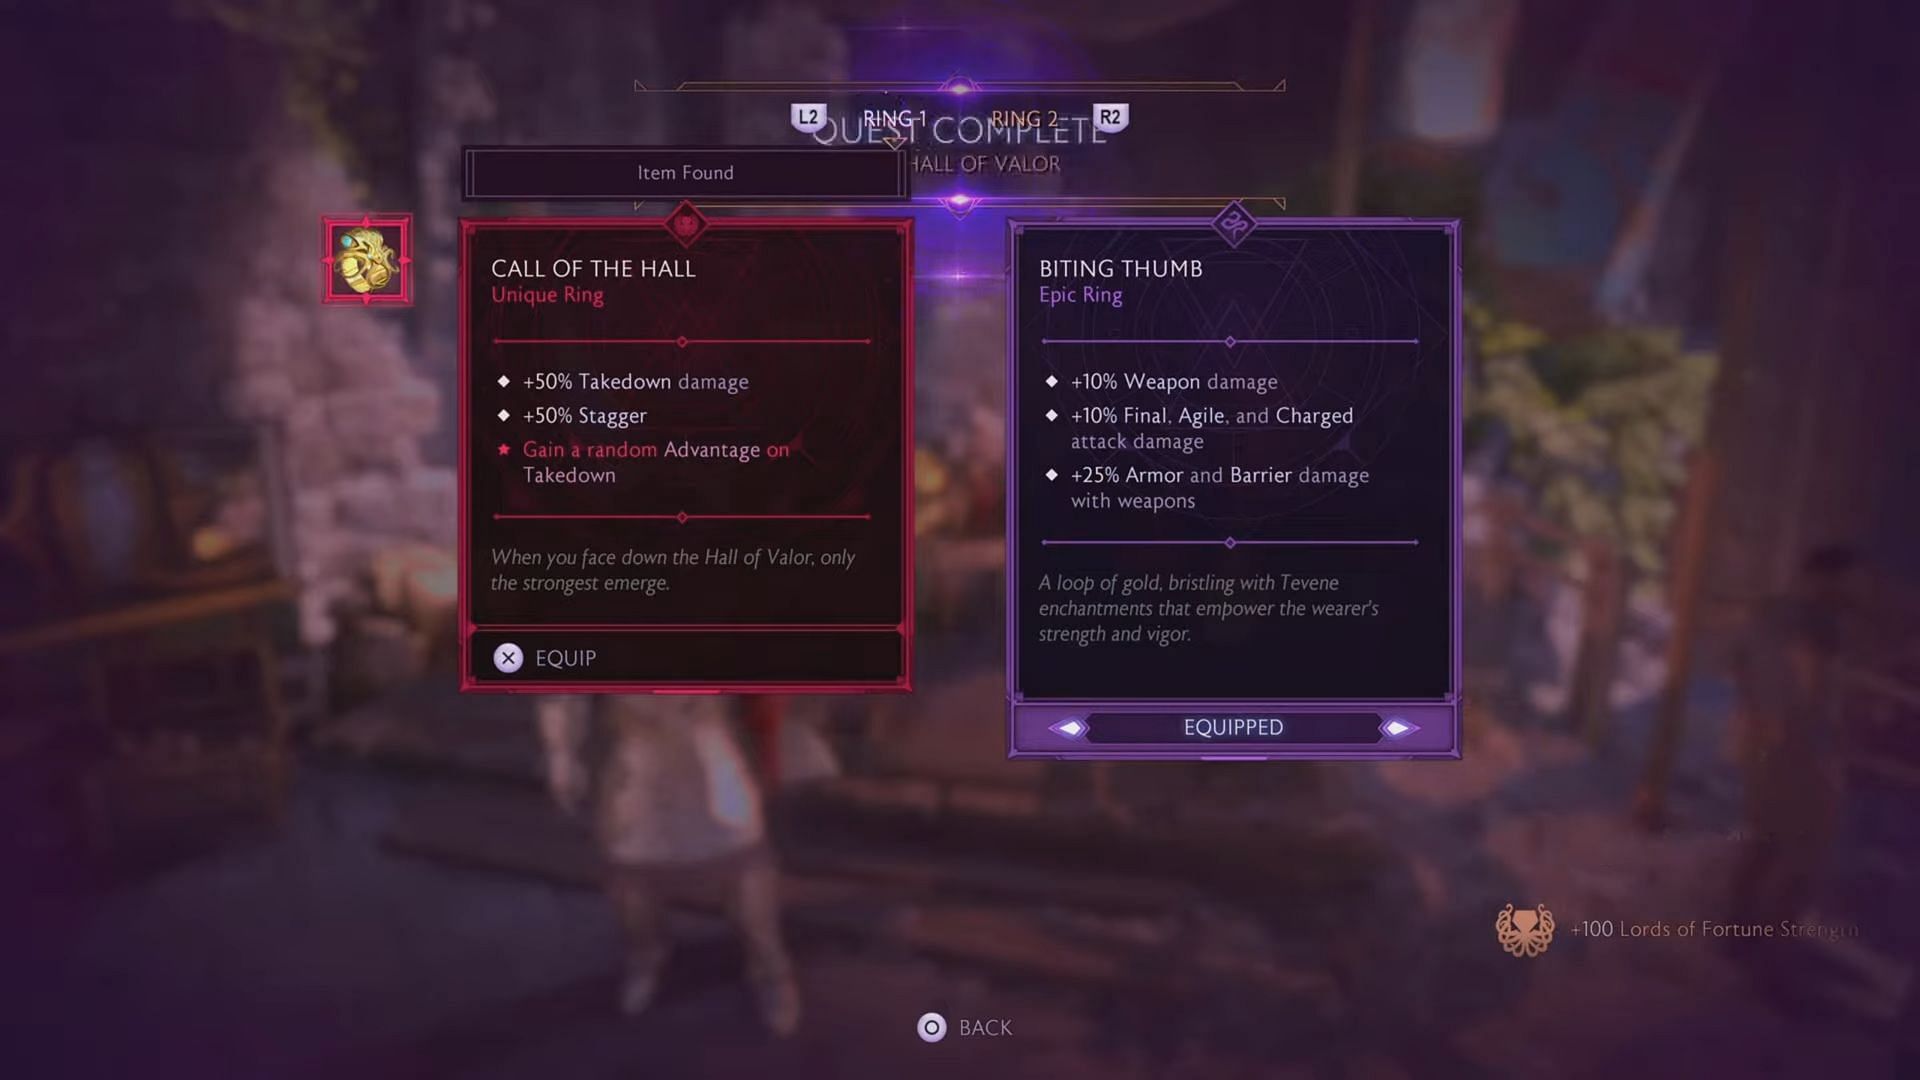Switch to RING 2 tab
The image size is (1920, 1080).
pos(1025,119)
